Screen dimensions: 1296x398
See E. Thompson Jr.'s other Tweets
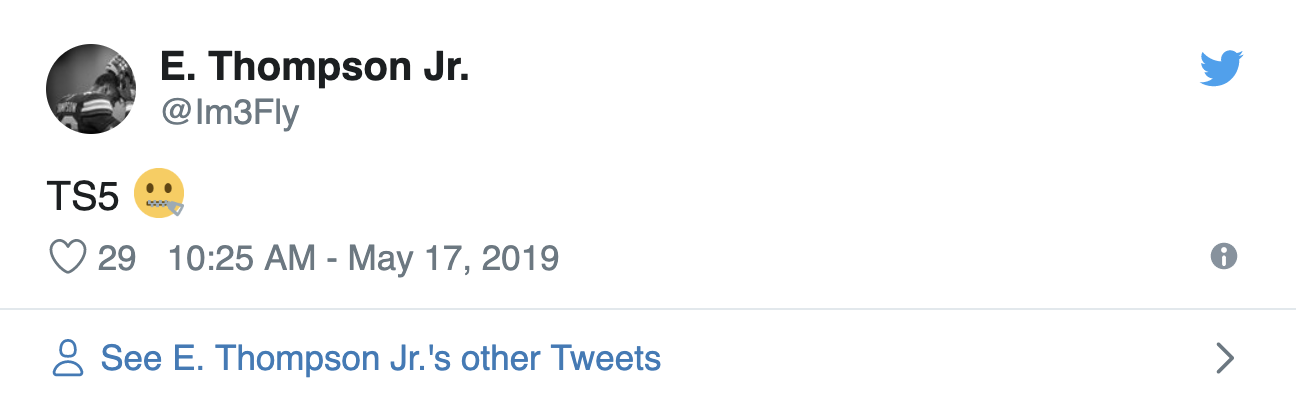point(381,358)
